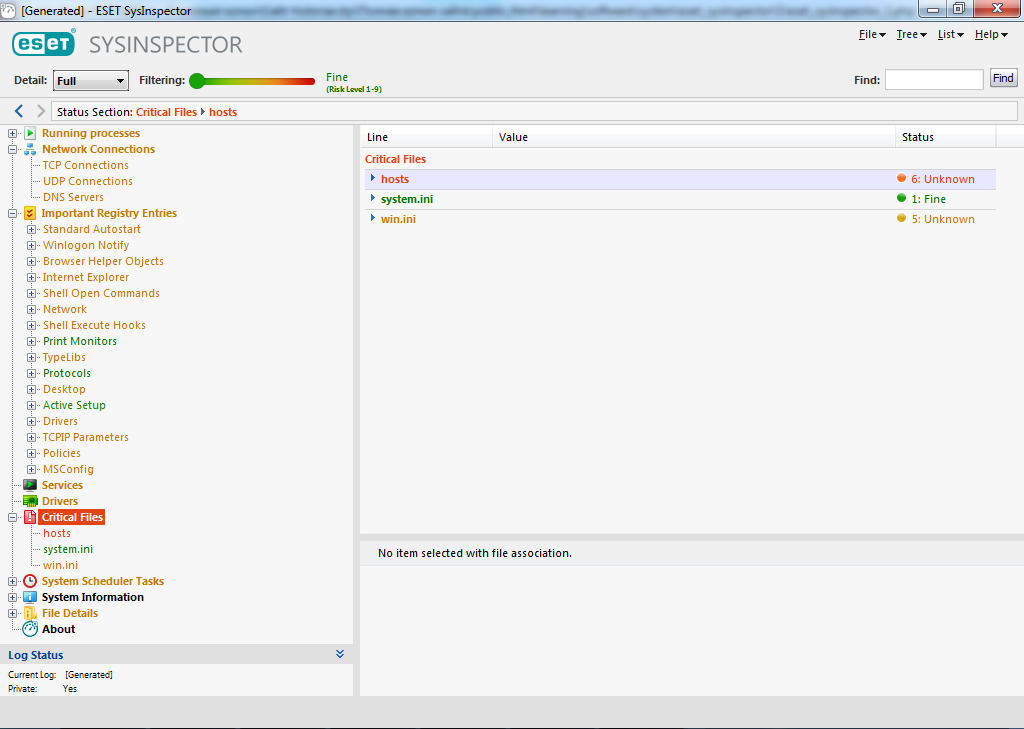Expand the hosts row triangle

(372, 179)
